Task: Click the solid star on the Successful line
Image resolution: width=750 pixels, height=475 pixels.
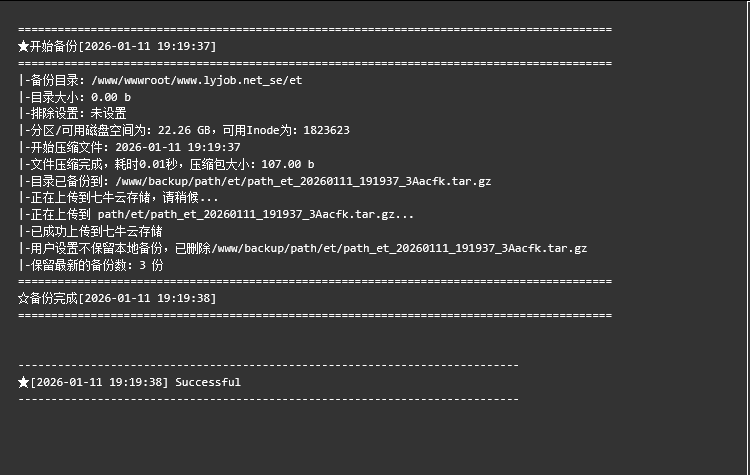Action: click(x=24, y=382)
